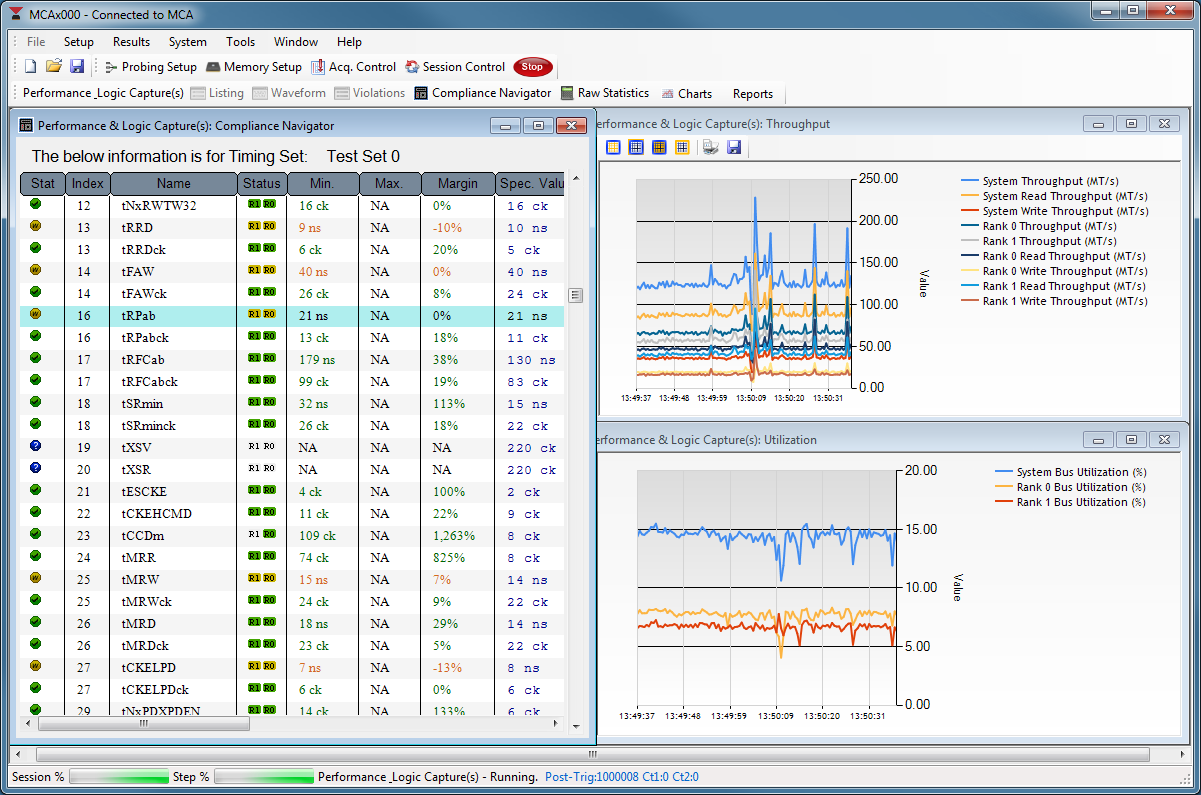This screenshot has width=1201, height=795.
Task: Open the Acq. Control panel
Action: pyautogui.click(x=353, y=67)
